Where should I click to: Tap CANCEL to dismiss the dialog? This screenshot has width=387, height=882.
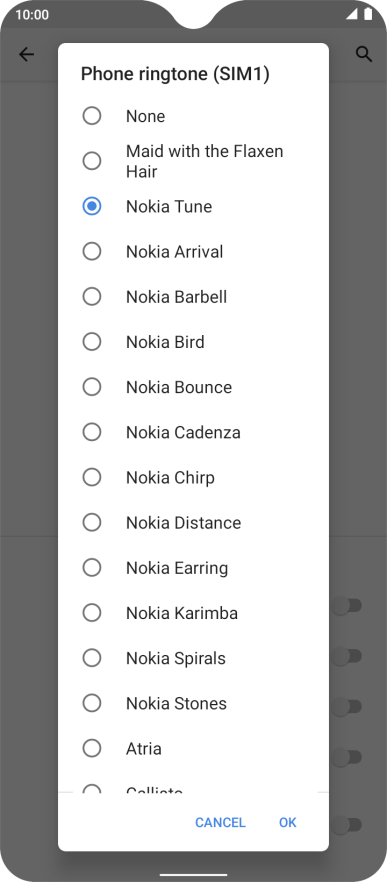pos(220,822)
